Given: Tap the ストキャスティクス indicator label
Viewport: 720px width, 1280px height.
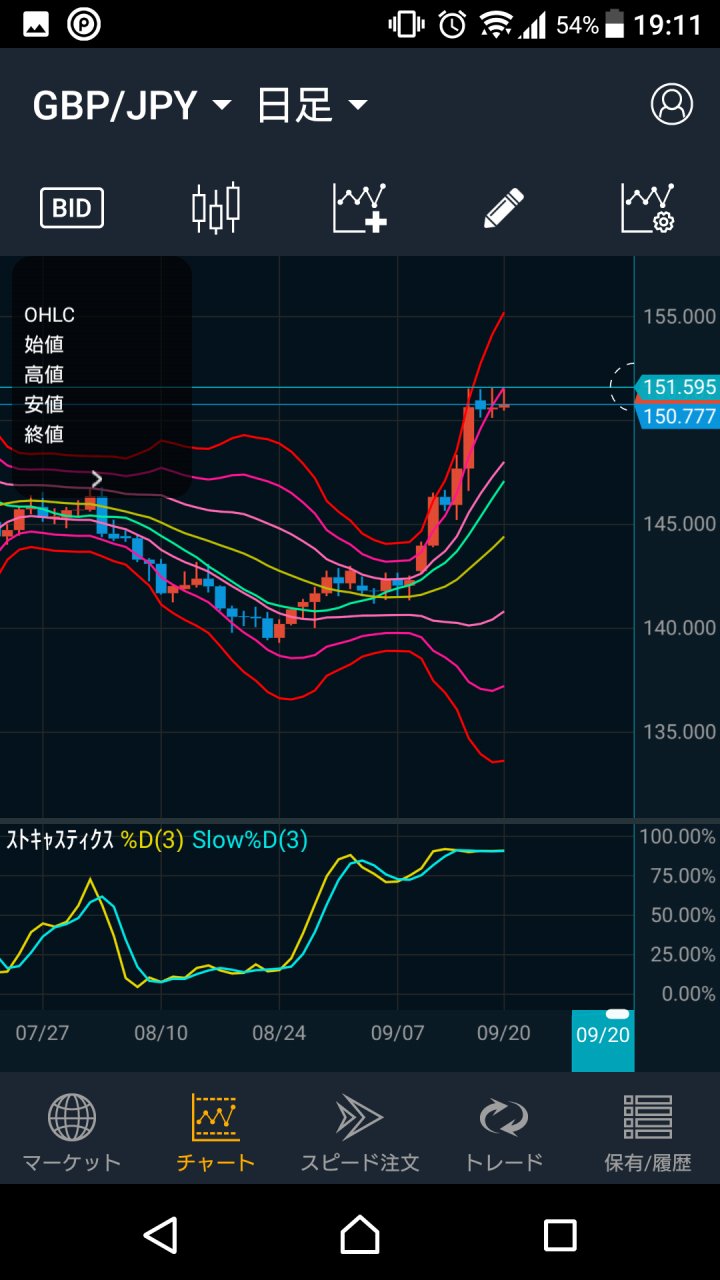Looking at the screenshot, I should point(60,840).
